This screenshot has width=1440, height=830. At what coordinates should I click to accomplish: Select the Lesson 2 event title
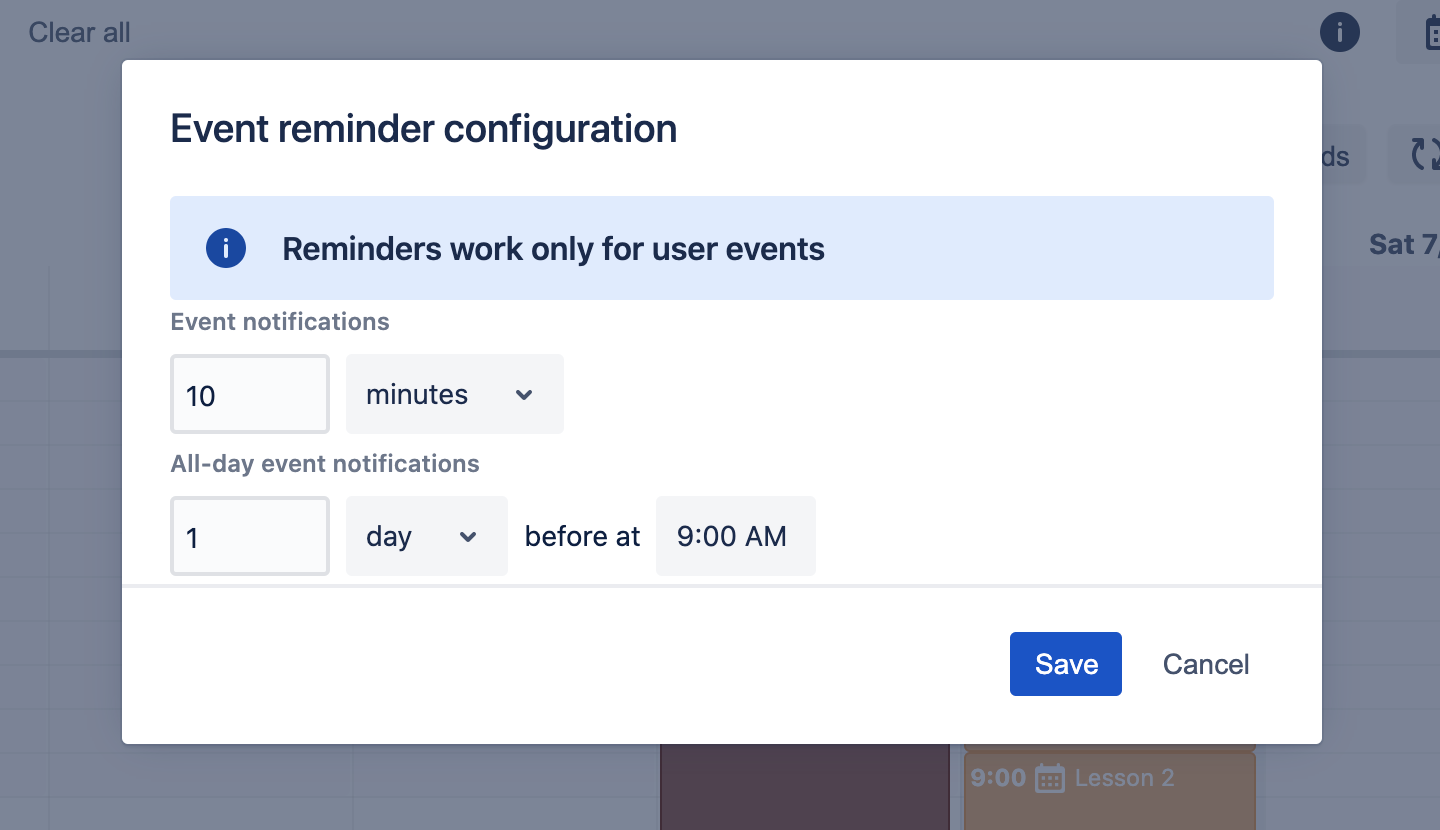[1124, 778]
